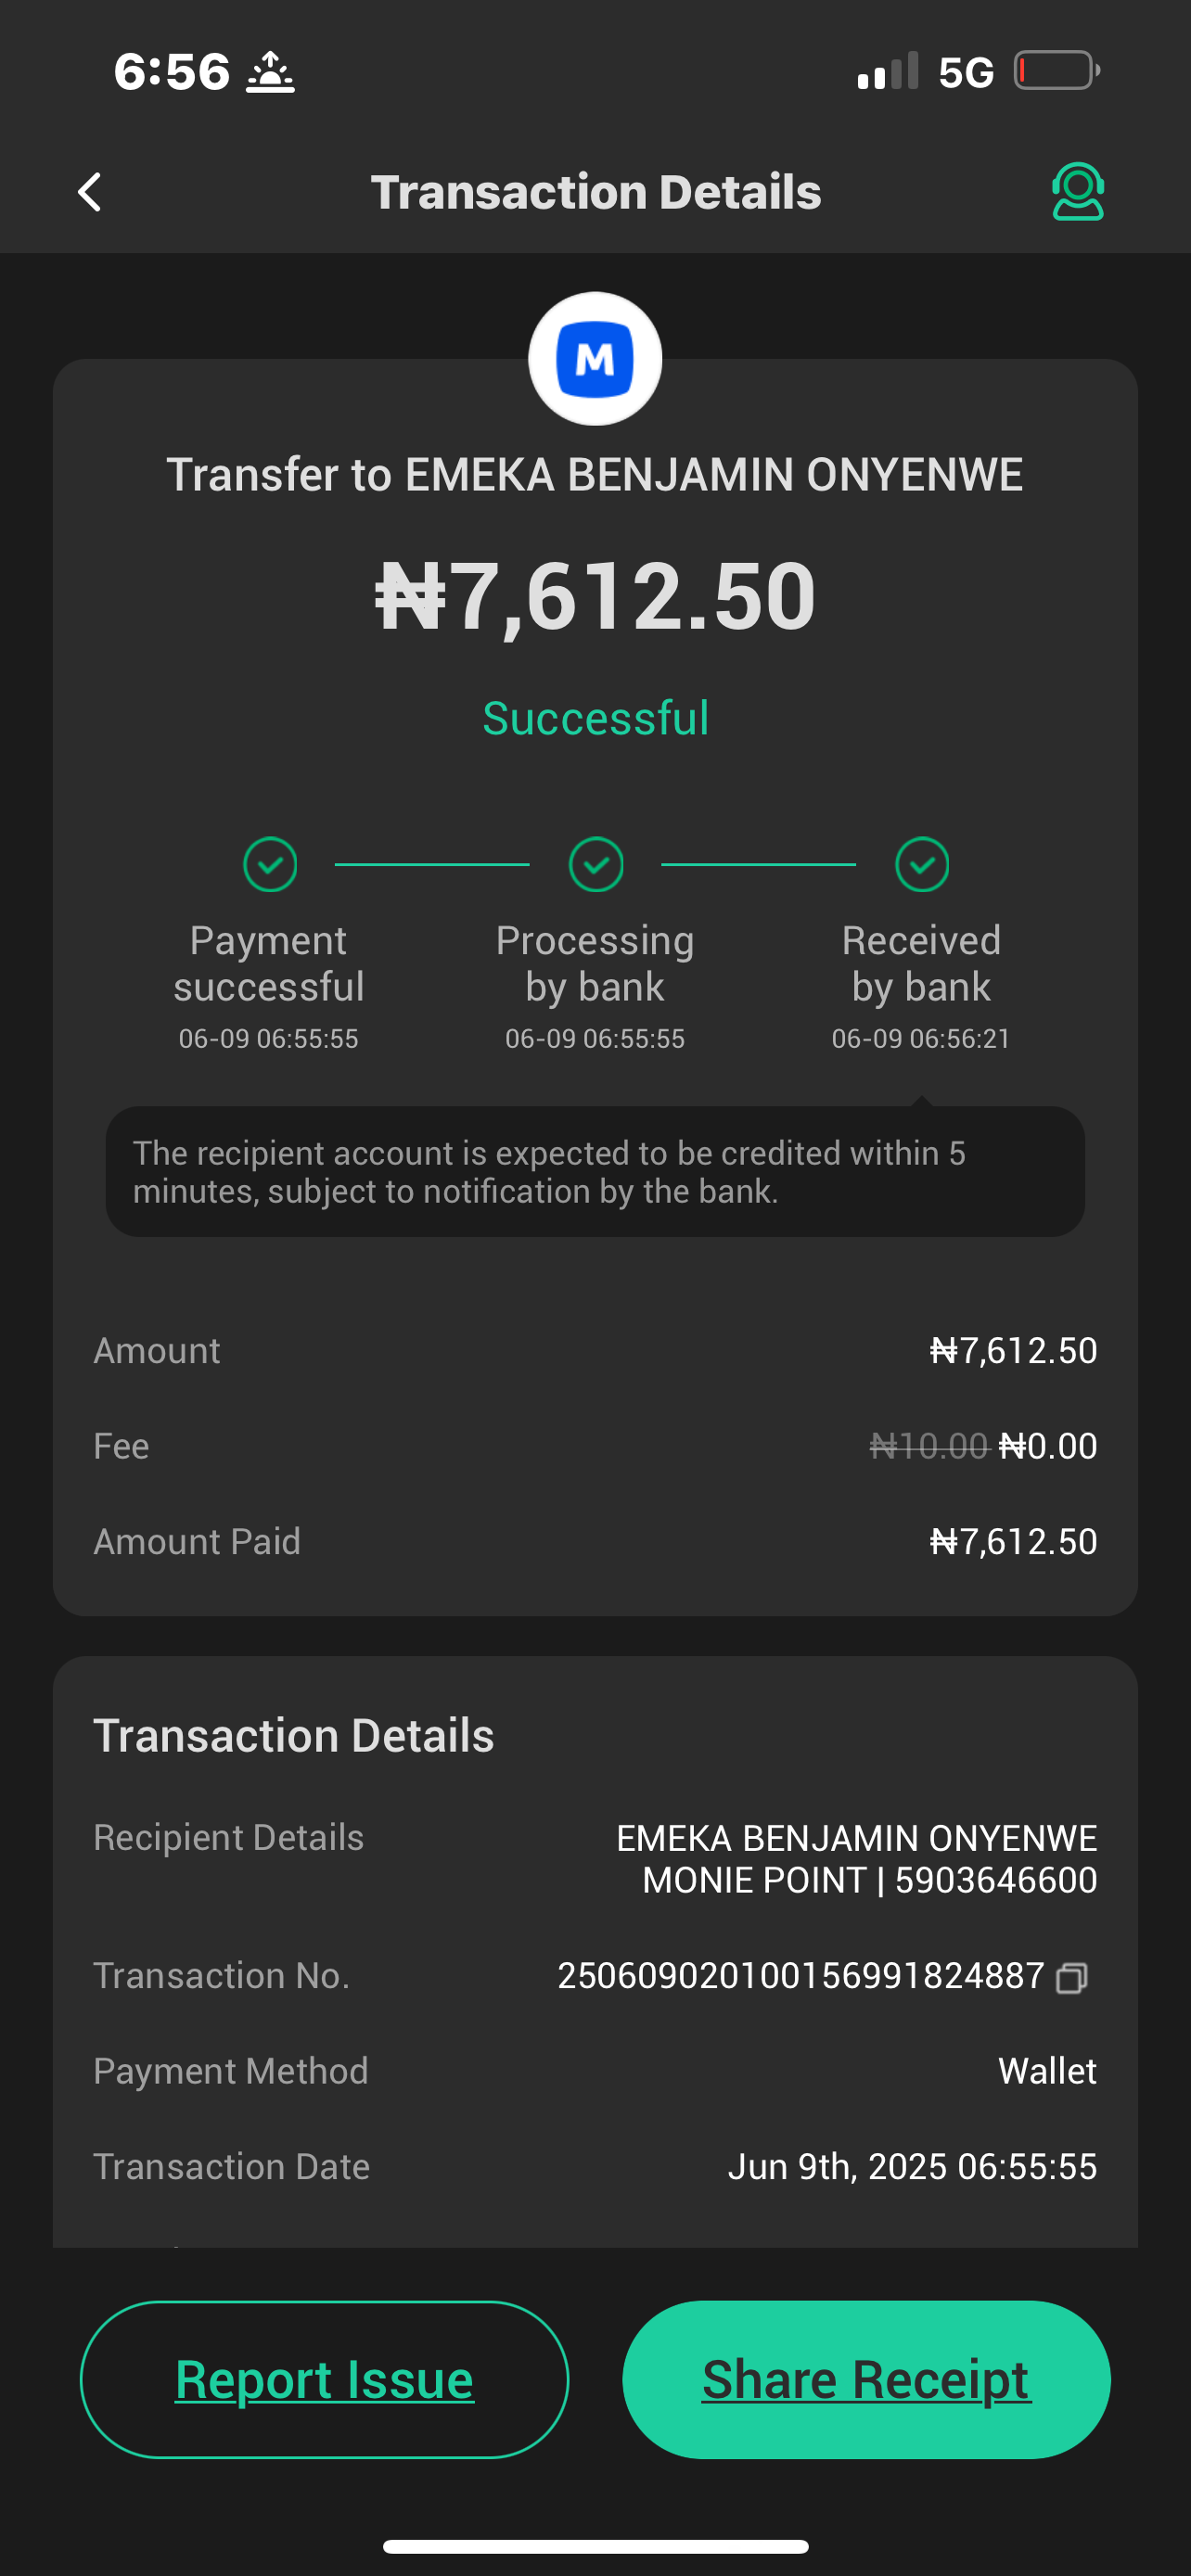Tap the Payment successful checkmark
Viewport: 1191px width, 2576px height.
(x=270, y=864)
